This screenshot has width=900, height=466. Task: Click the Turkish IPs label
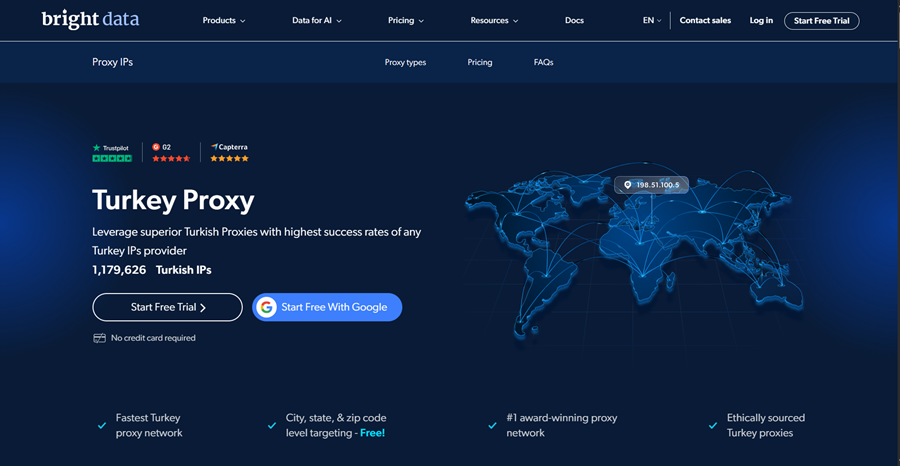point(184,270)
